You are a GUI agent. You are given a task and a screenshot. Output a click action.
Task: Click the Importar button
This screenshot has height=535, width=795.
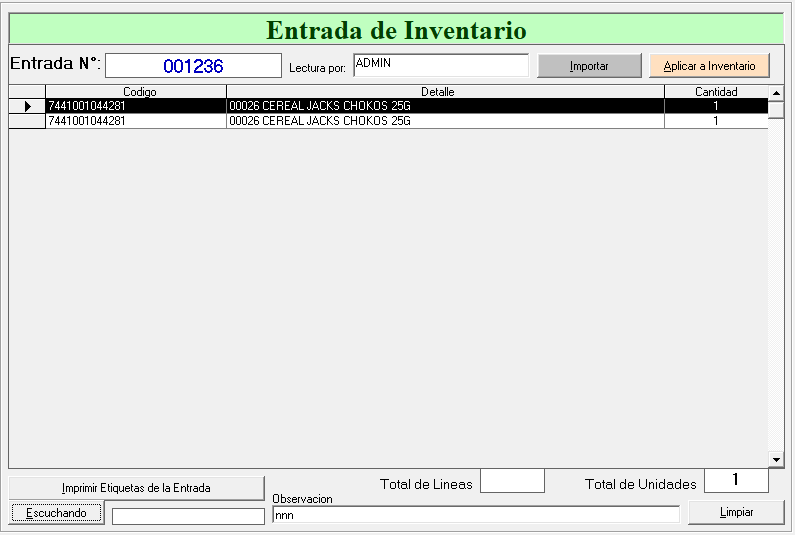click(589, 66)
